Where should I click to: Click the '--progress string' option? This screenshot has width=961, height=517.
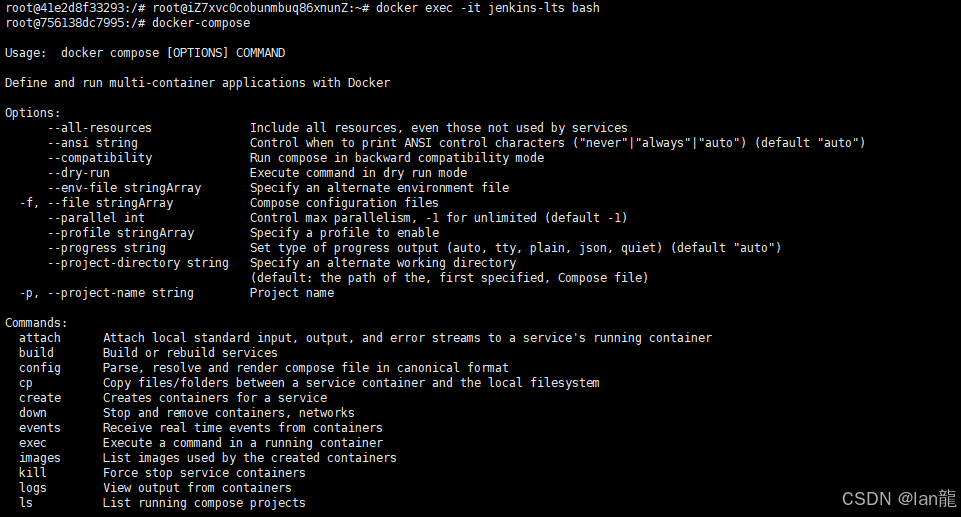pos(107,248)
